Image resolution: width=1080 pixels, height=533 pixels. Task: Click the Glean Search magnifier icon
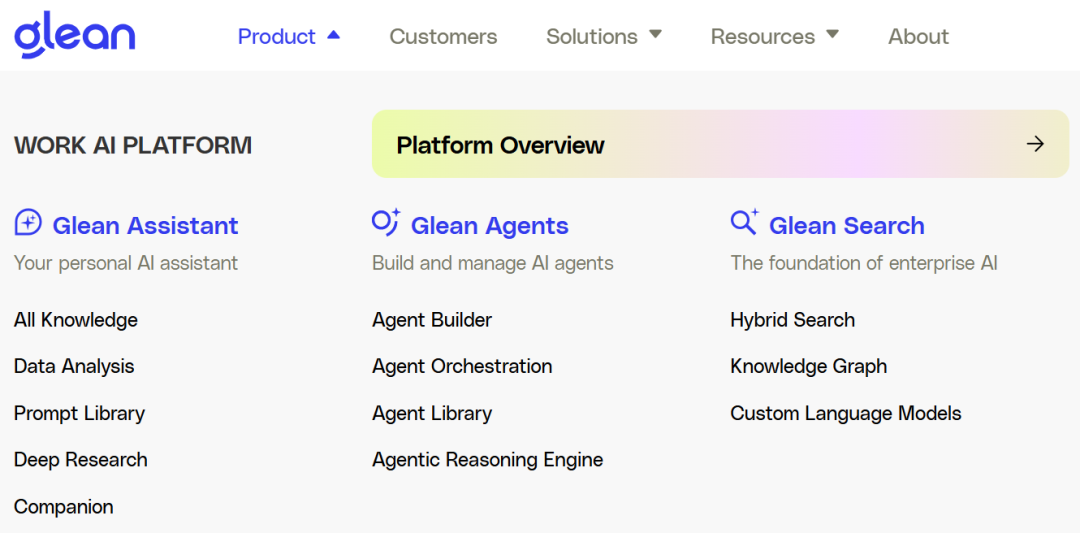pyautogui.click(x=745, y=222)
